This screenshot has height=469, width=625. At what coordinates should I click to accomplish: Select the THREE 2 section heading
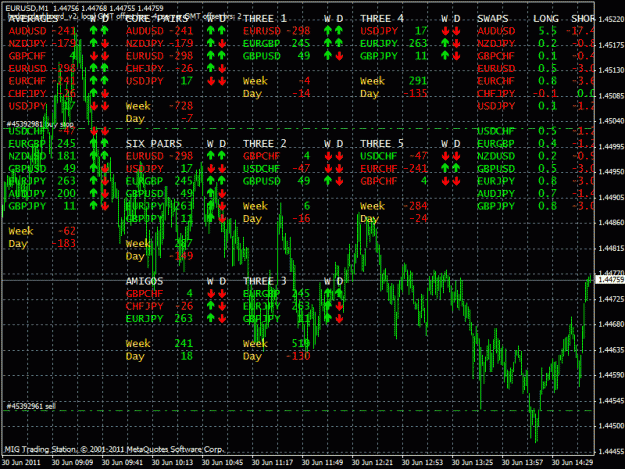coord(265,143)
